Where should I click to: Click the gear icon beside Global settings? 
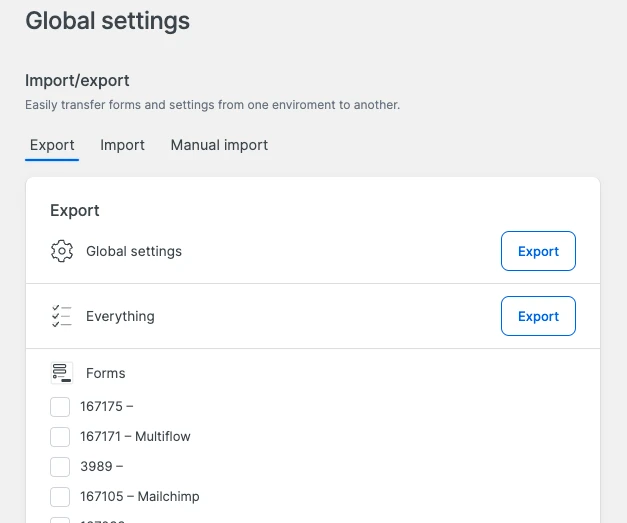tap(62, 251)
